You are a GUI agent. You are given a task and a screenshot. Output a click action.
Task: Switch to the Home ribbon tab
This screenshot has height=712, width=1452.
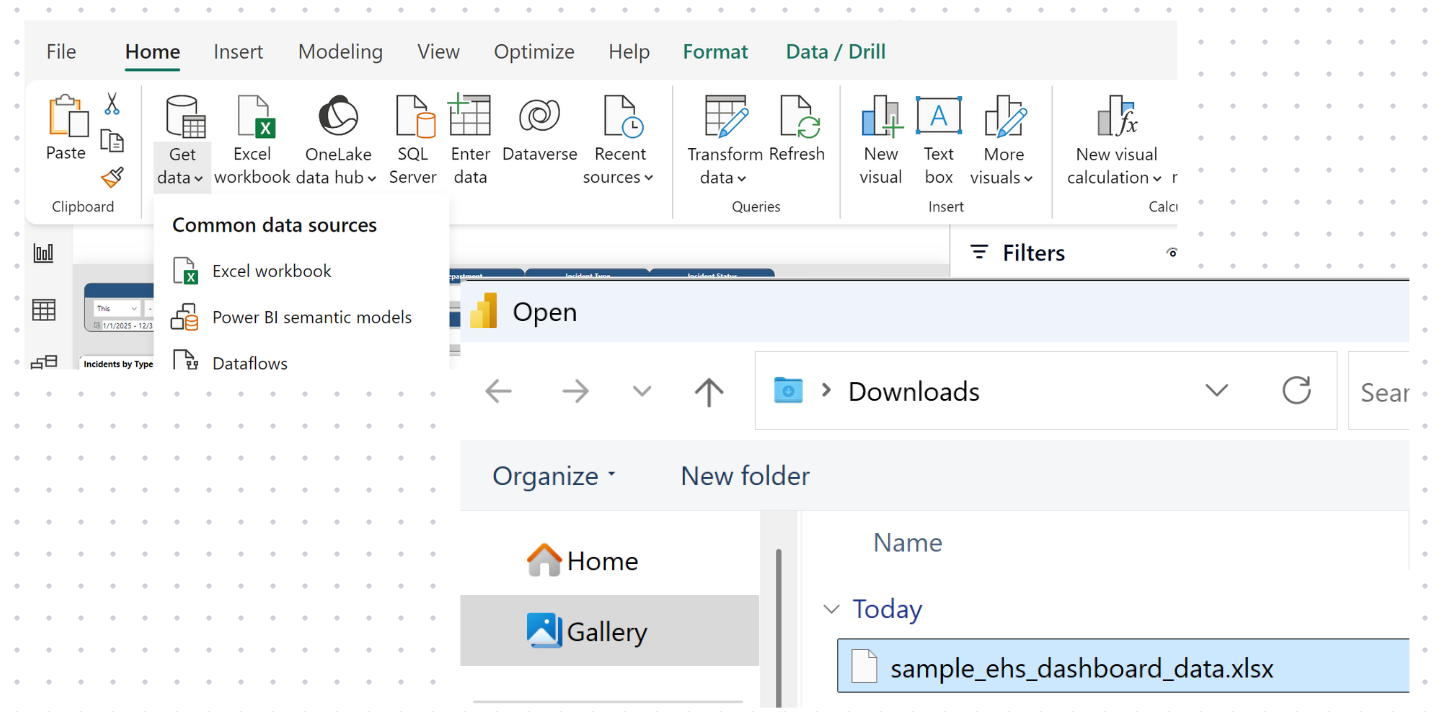(x=152, y=52)
